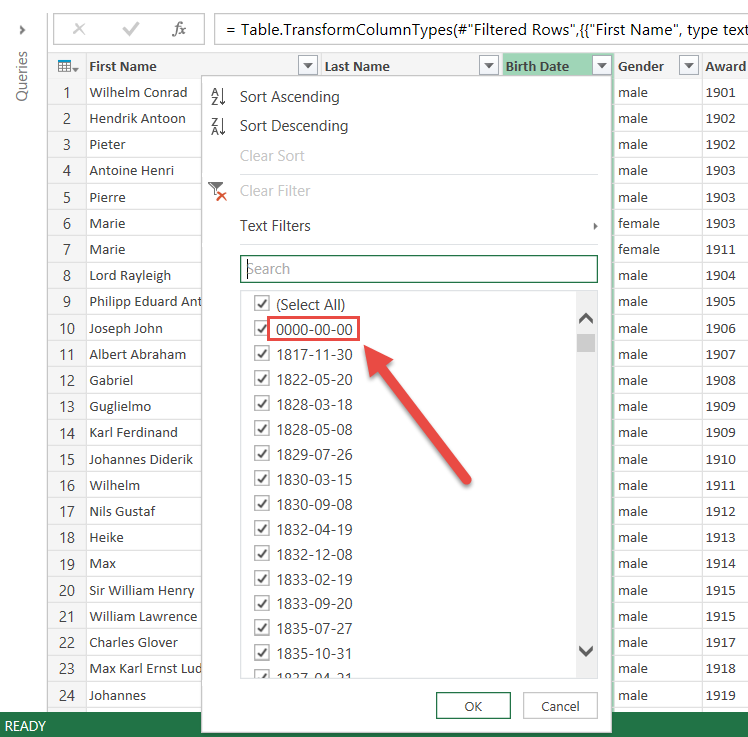
Task: Open the Last Name column filter dropdown
Action: [488, 67]
